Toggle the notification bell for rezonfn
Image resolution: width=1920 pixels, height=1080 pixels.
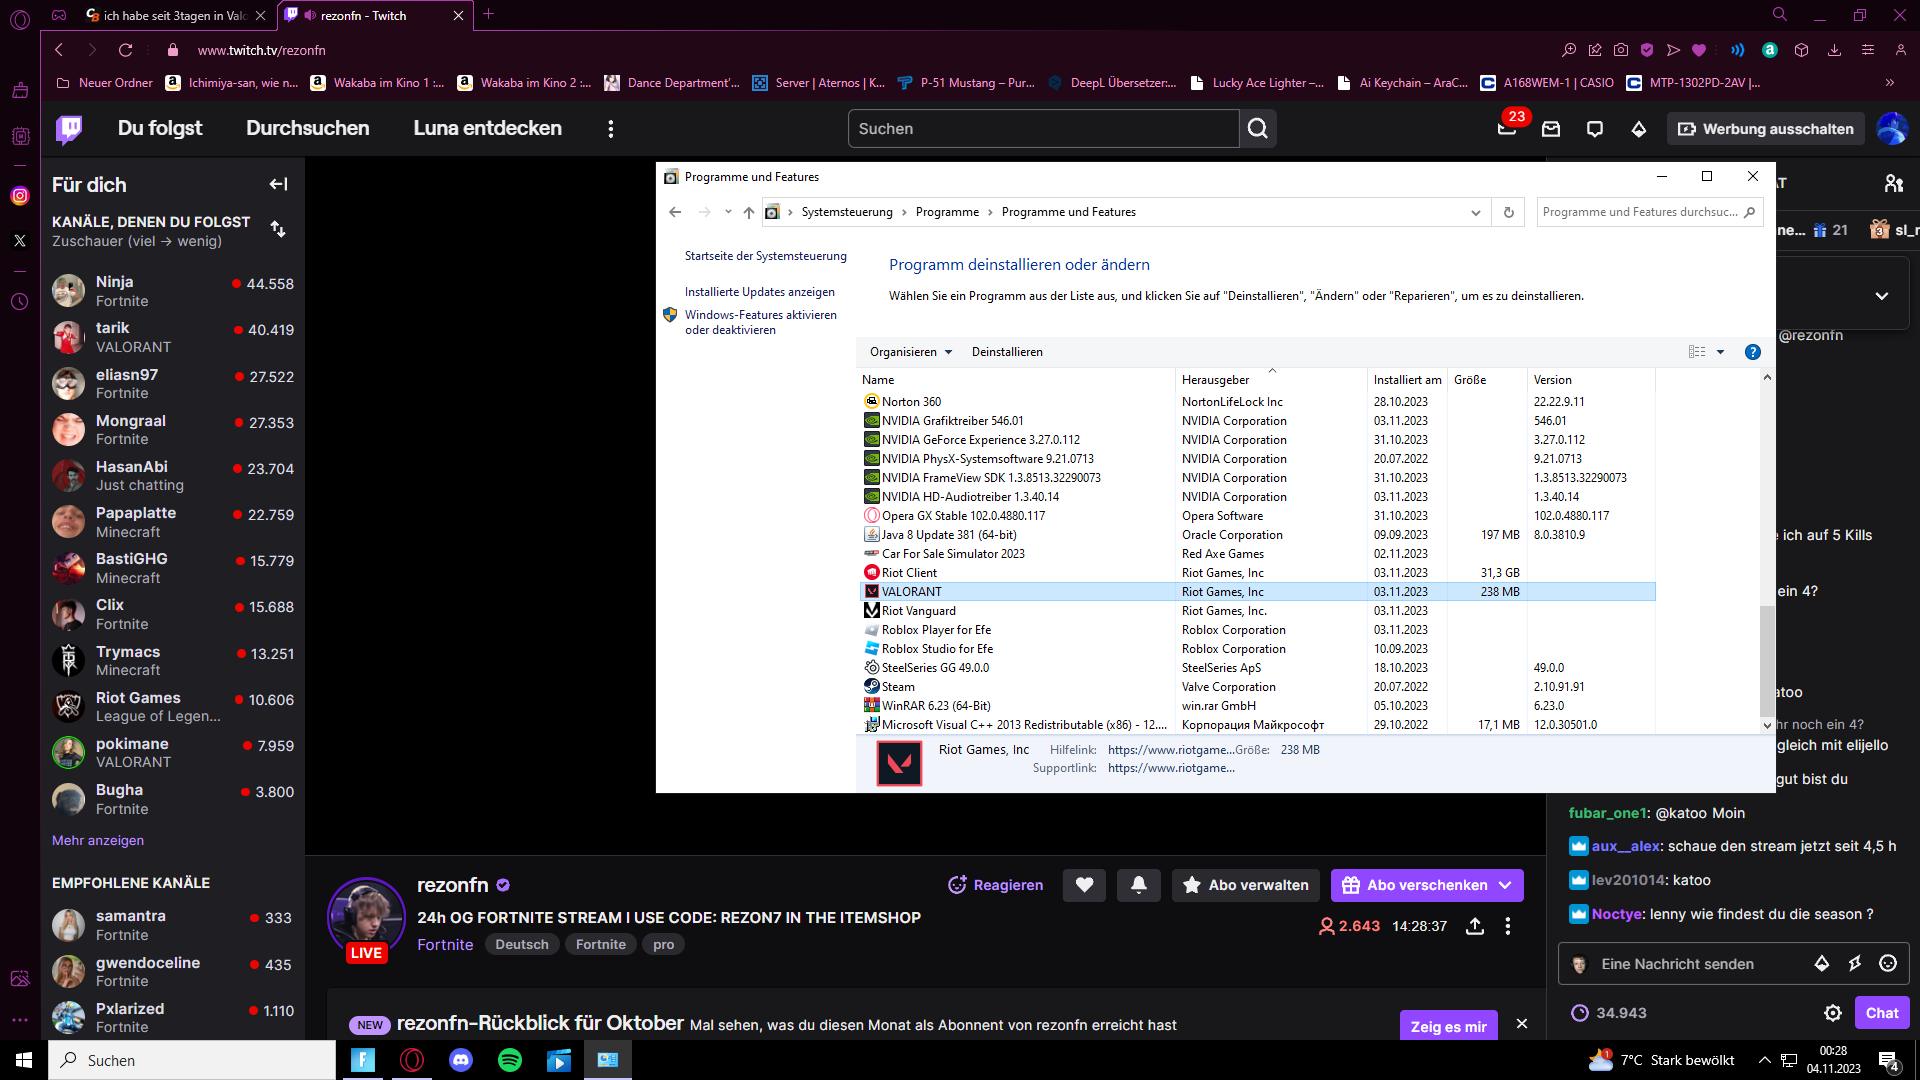point(1138,885)
